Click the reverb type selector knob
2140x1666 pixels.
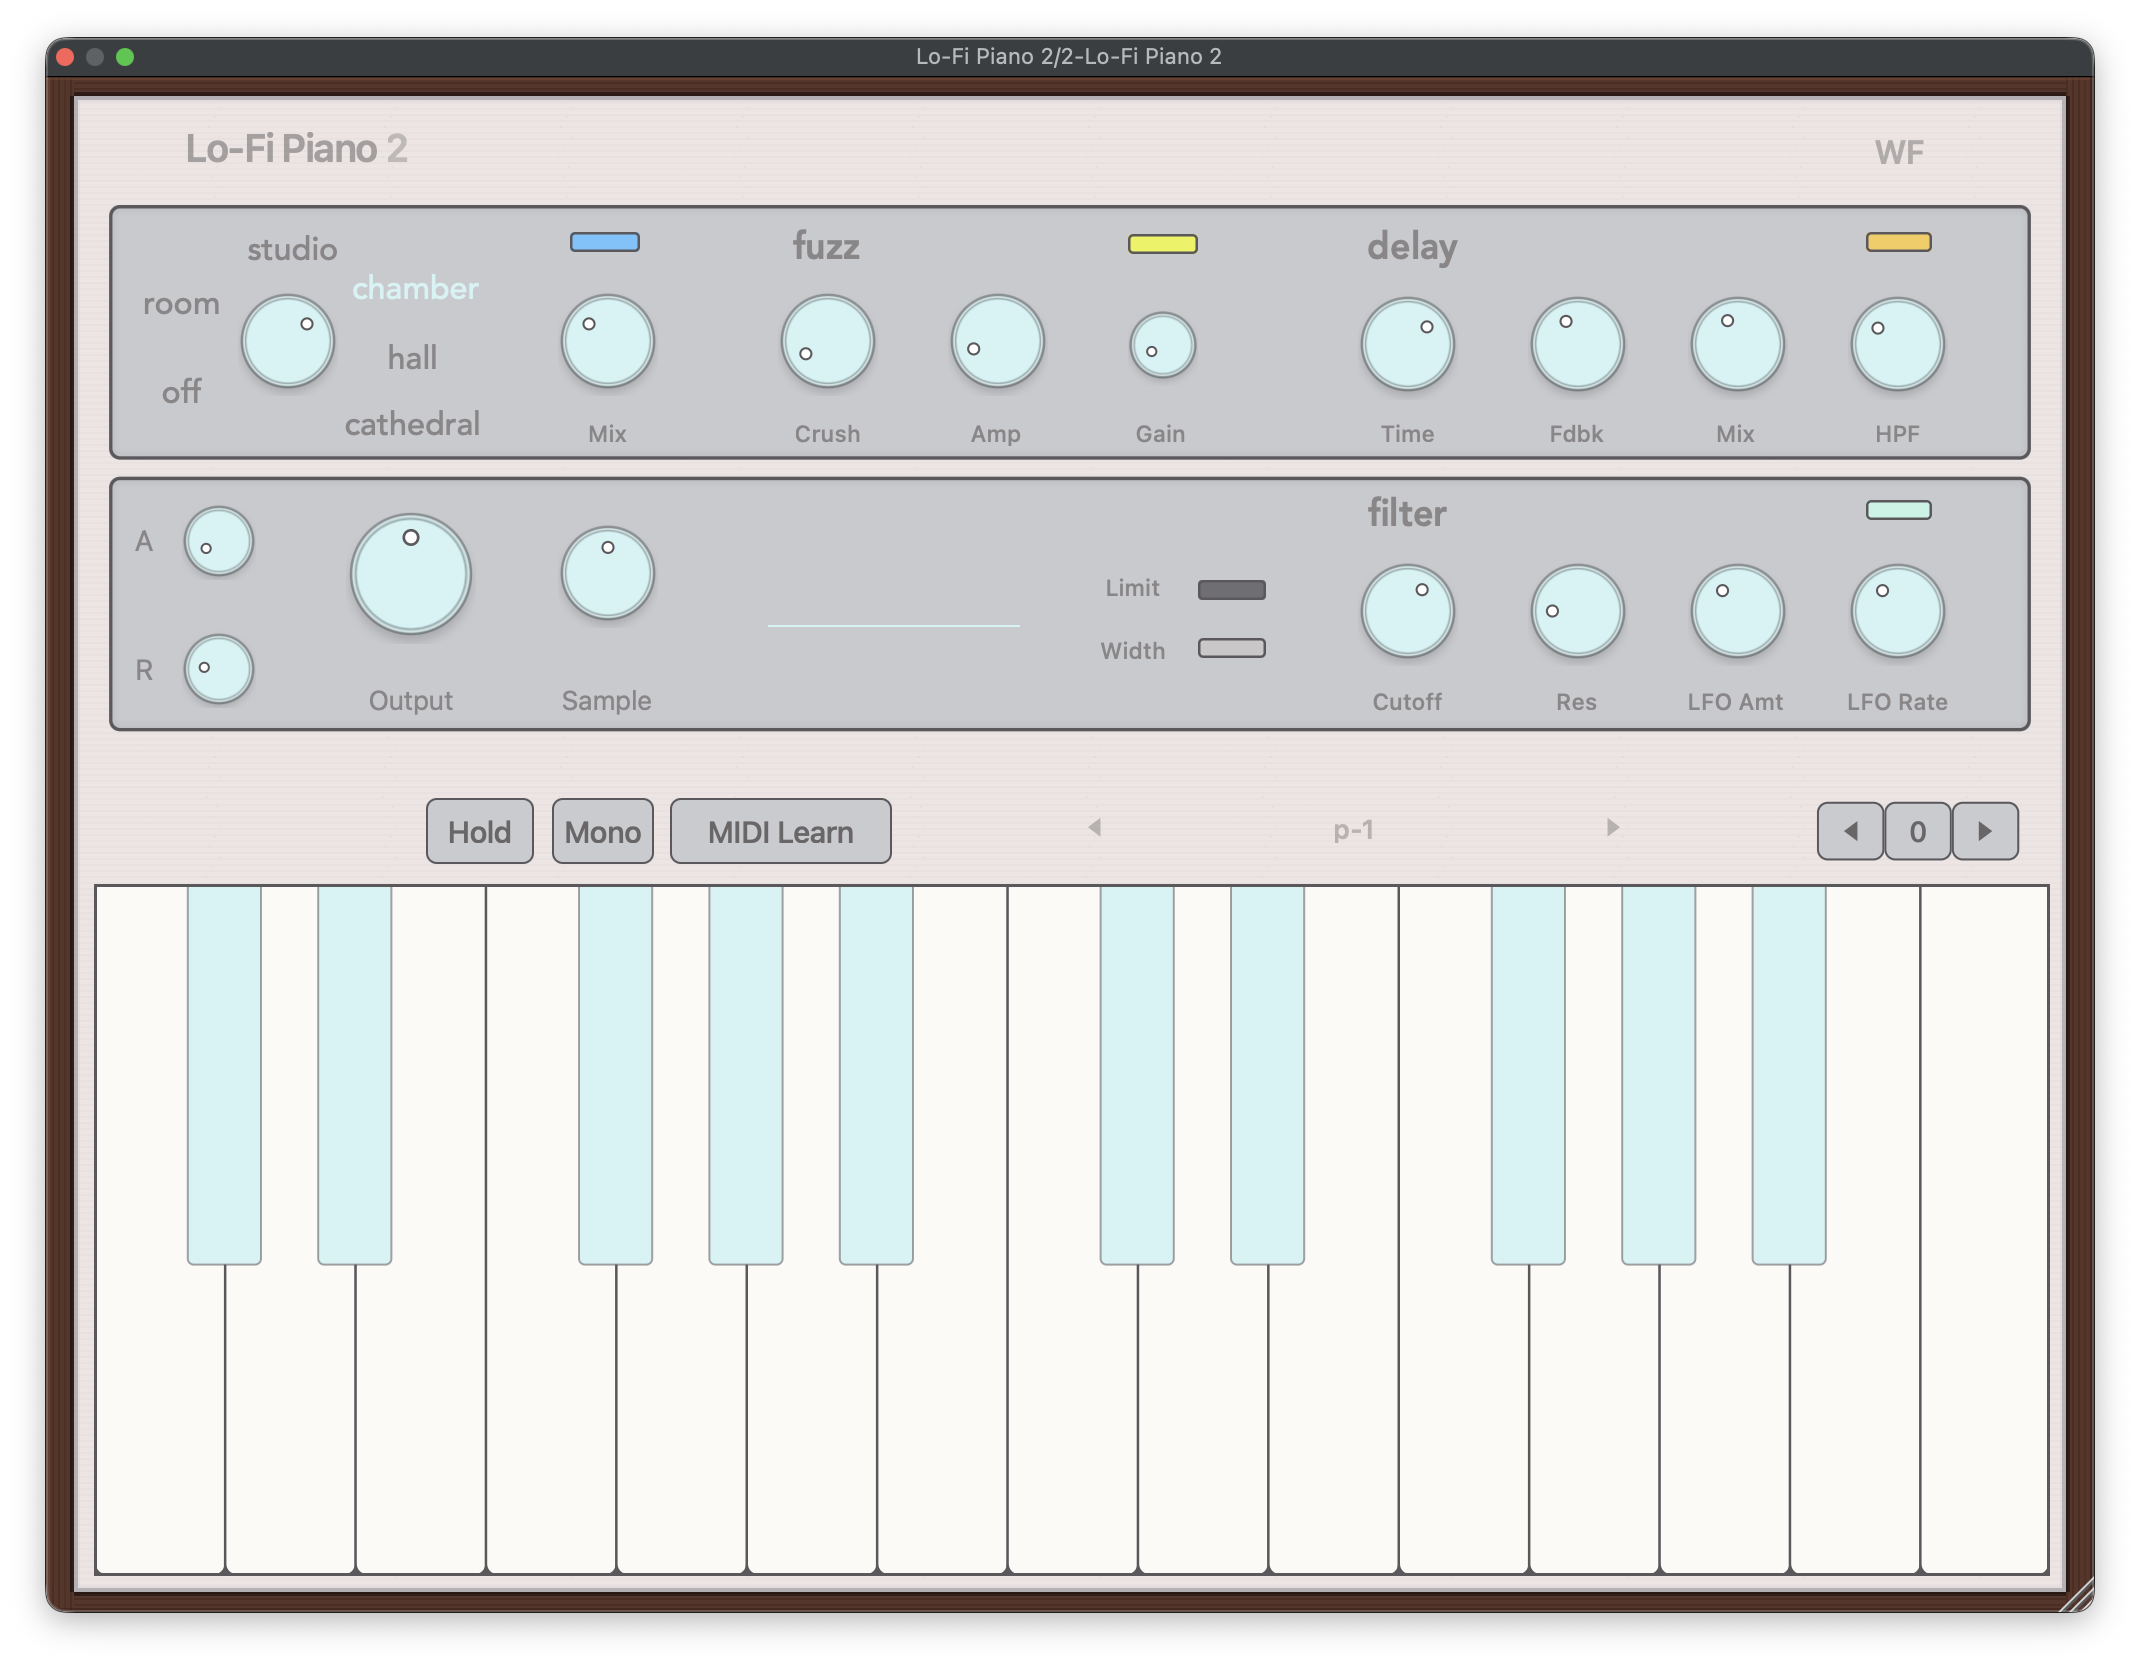tap(288, 341)
